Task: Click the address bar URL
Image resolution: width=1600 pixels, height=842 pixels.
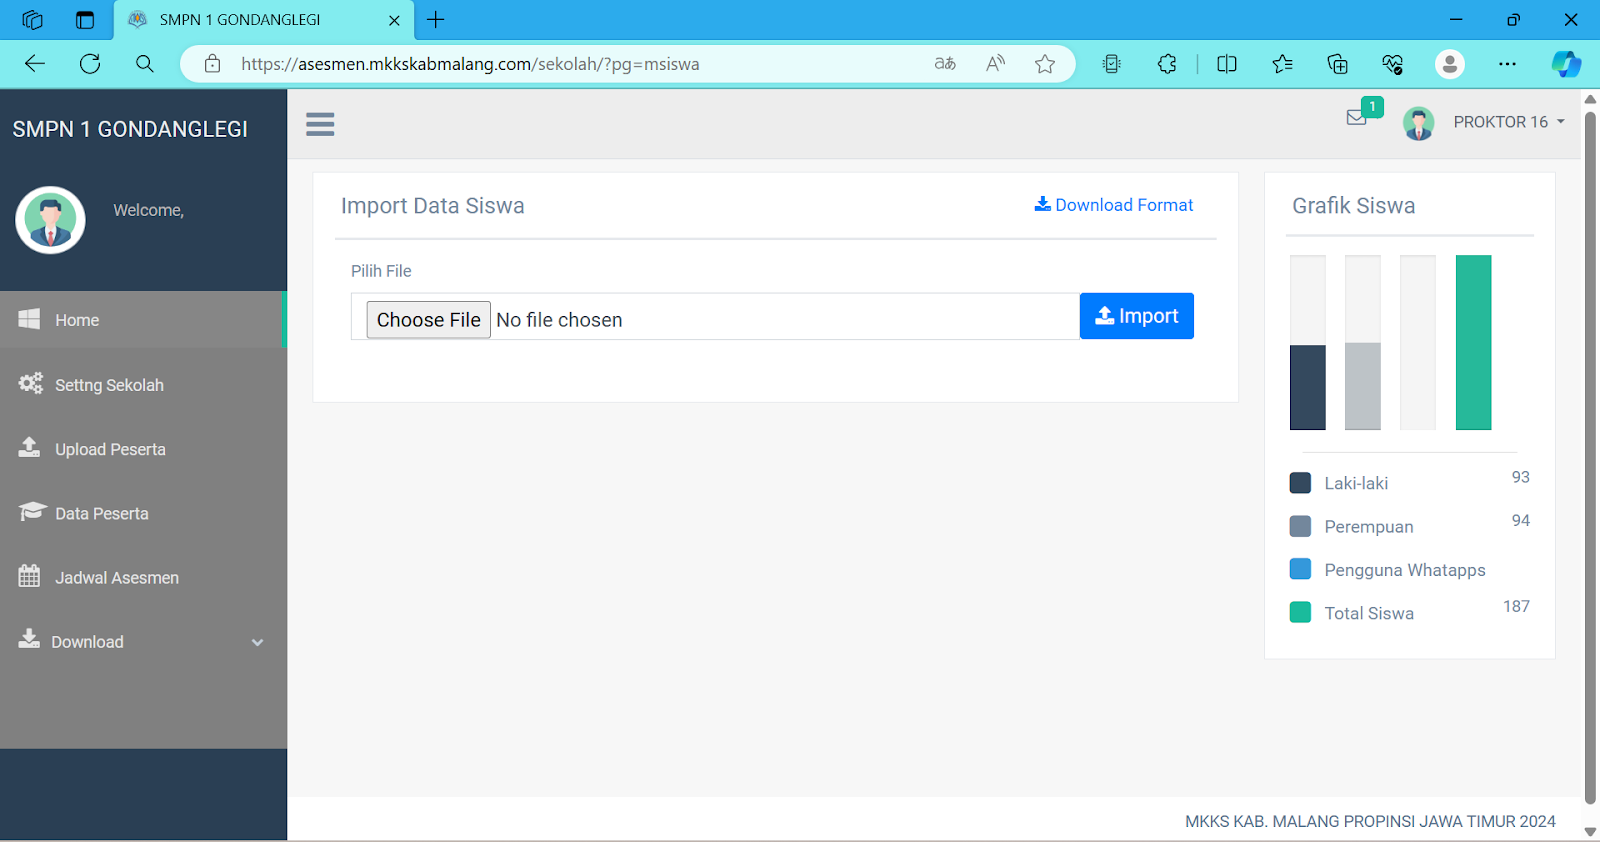Action: 470,64
